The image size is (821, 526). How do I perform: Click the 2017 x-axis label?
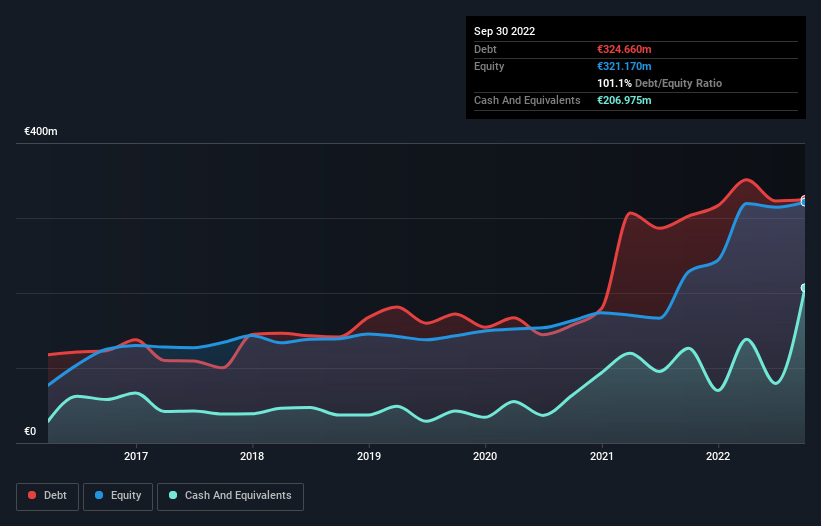136,456
